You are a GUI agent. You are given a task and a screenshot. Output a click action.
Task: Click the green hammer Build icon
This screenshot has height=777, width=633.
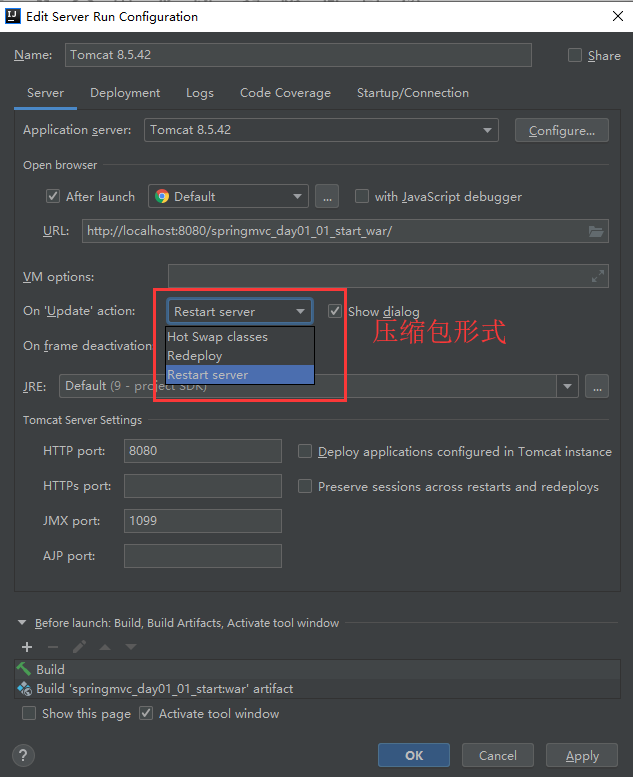[24, 669]
